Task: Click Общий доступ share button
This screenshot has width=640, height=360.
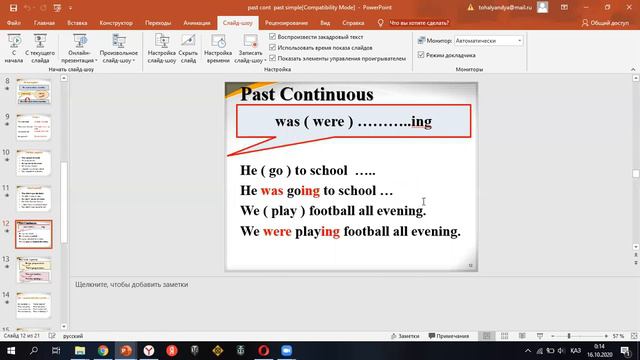Action: 605,23
